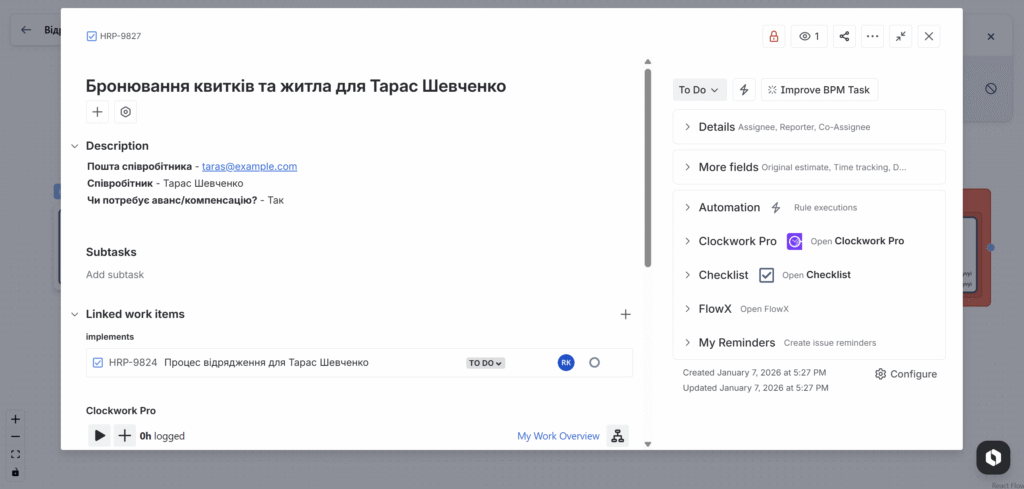The width and height of the screenshot is (1024, 489).
Task: Click the plus icon to log time manually
Action: pyautogui.click(x=124, y=435)
